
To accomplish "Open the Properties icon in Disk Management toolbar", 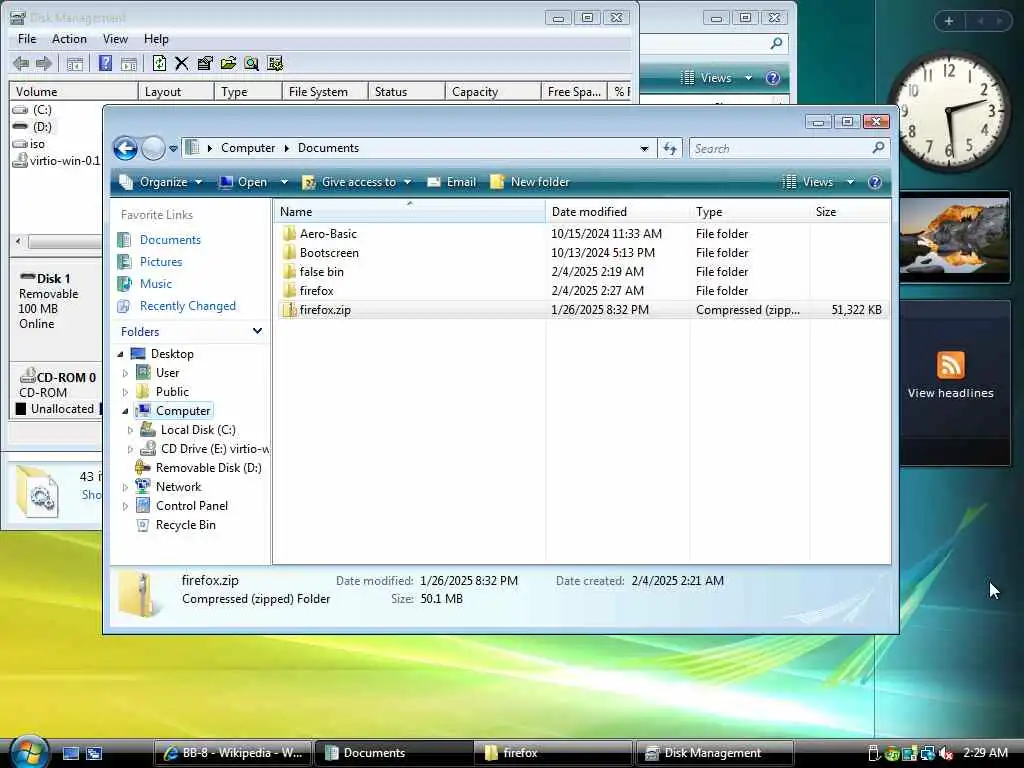I will [205, 63].
